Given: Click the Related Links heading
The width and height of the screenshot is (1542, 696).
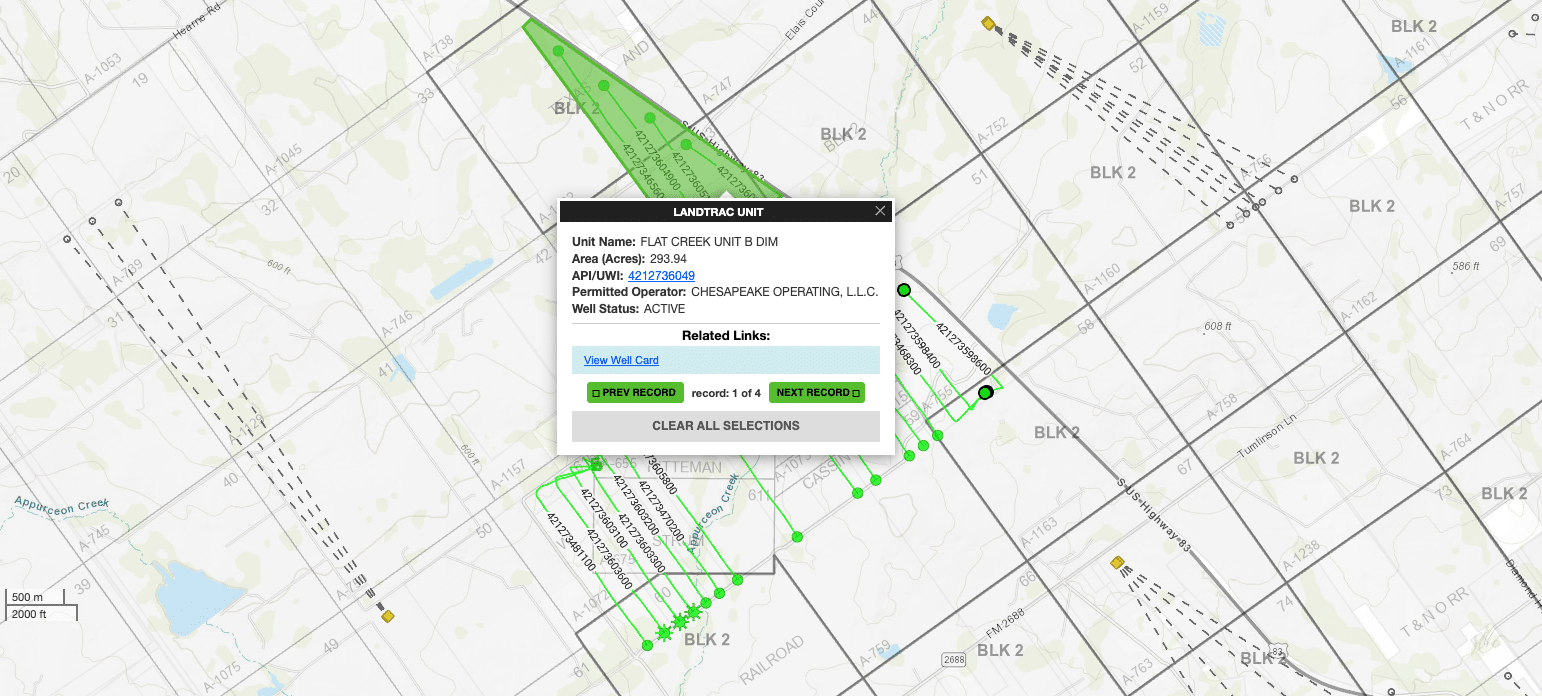Looking at the screenshot, I should pyautogui.click(x=726, y=336).
